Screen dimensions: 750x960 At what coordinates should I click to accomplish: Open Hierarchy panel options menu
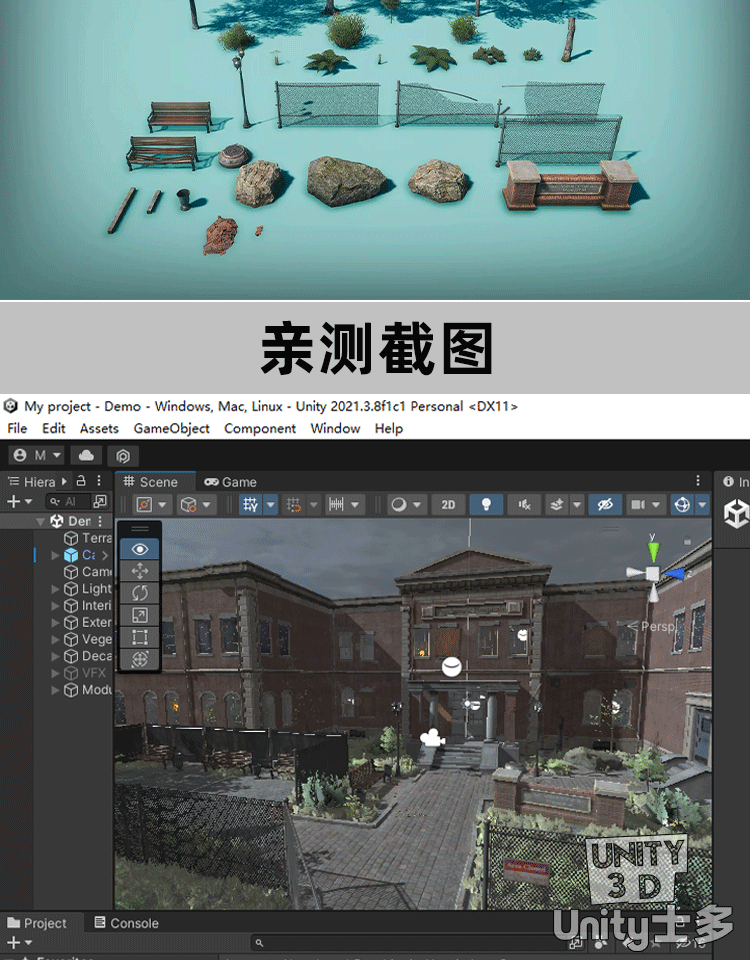tap(99, 481)
